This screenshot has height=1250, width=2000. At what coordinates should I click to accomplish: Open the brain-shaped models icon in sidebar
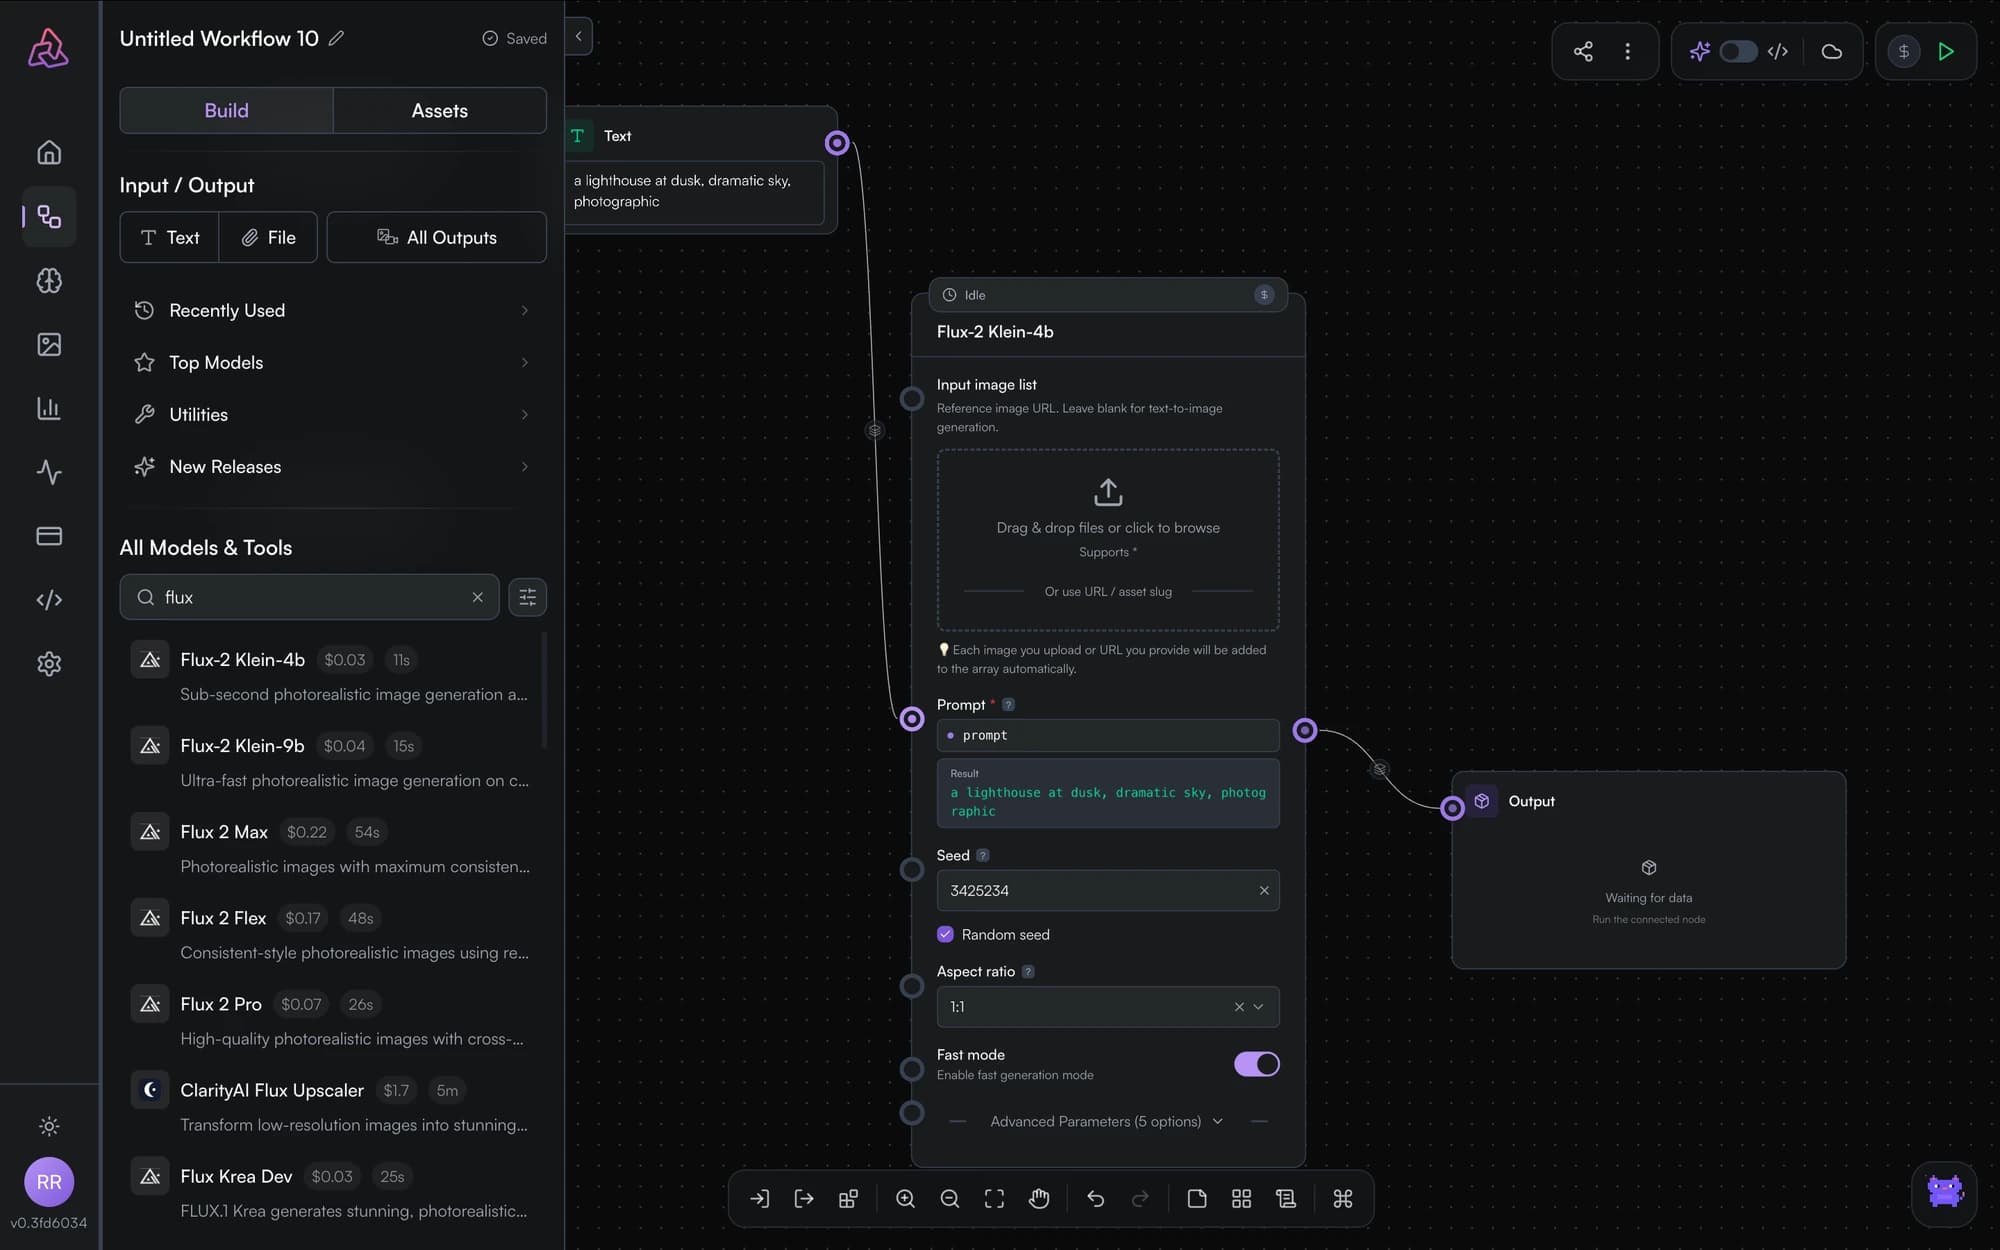click(x=49, y=280)
